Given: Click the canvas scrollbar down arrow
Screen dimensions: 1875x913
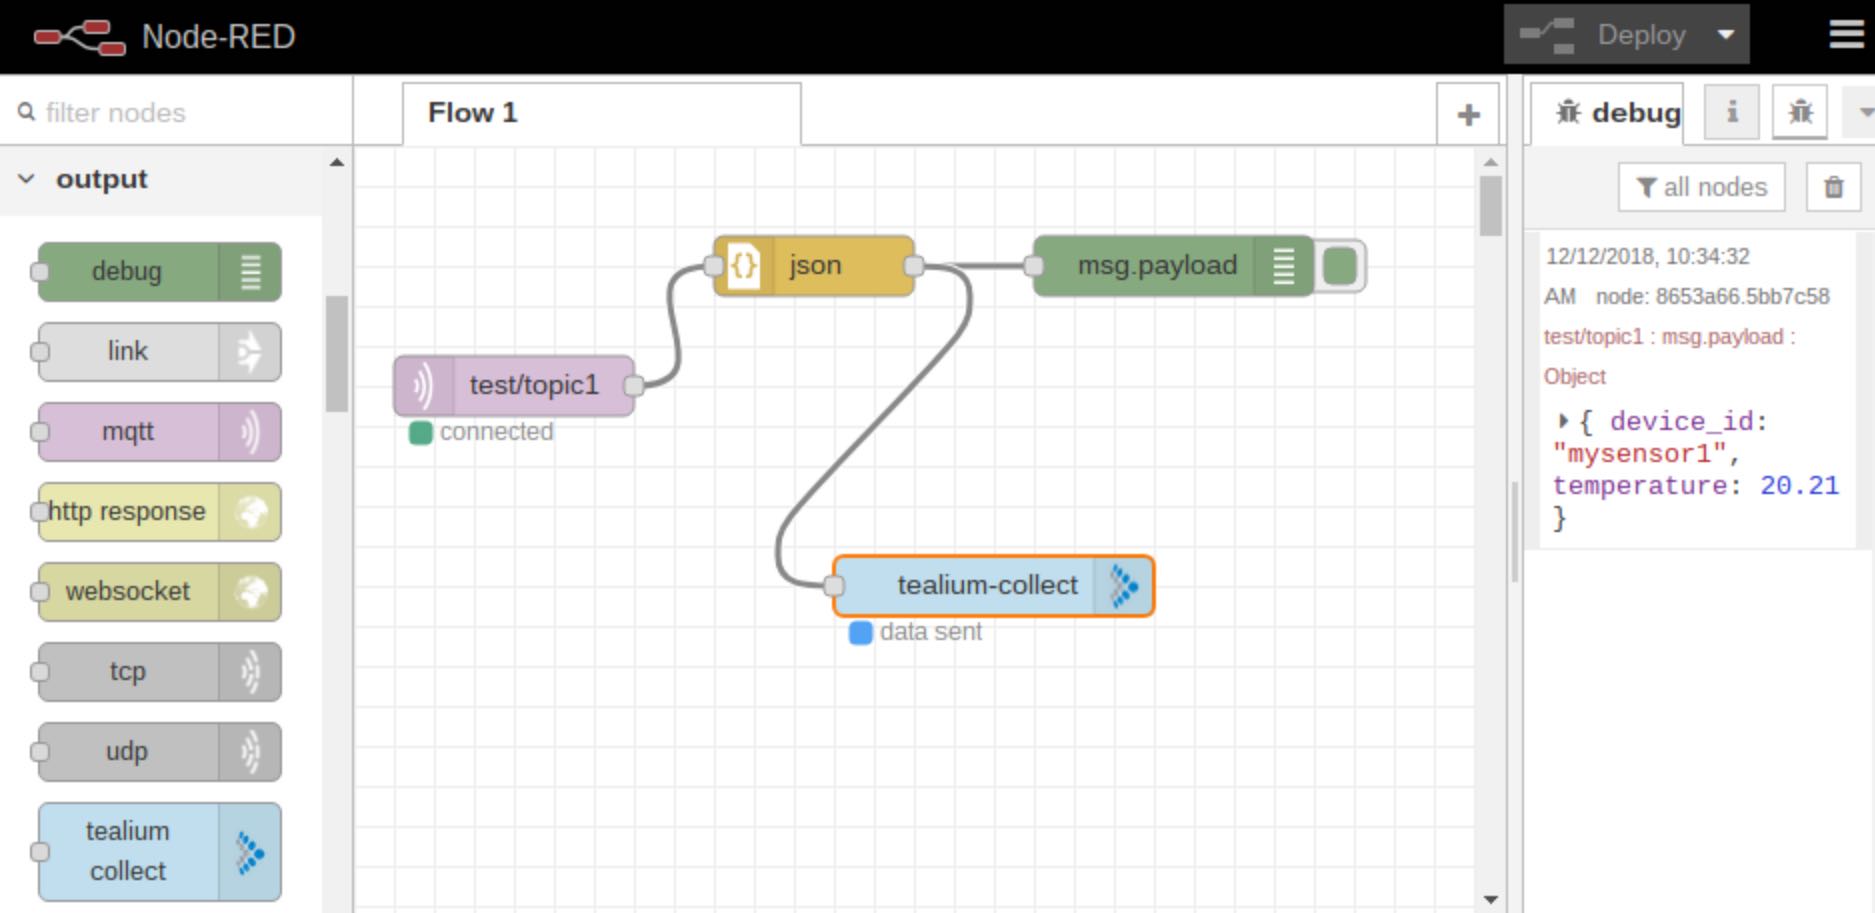Looking at the screenshot, I should [1490, 900].
